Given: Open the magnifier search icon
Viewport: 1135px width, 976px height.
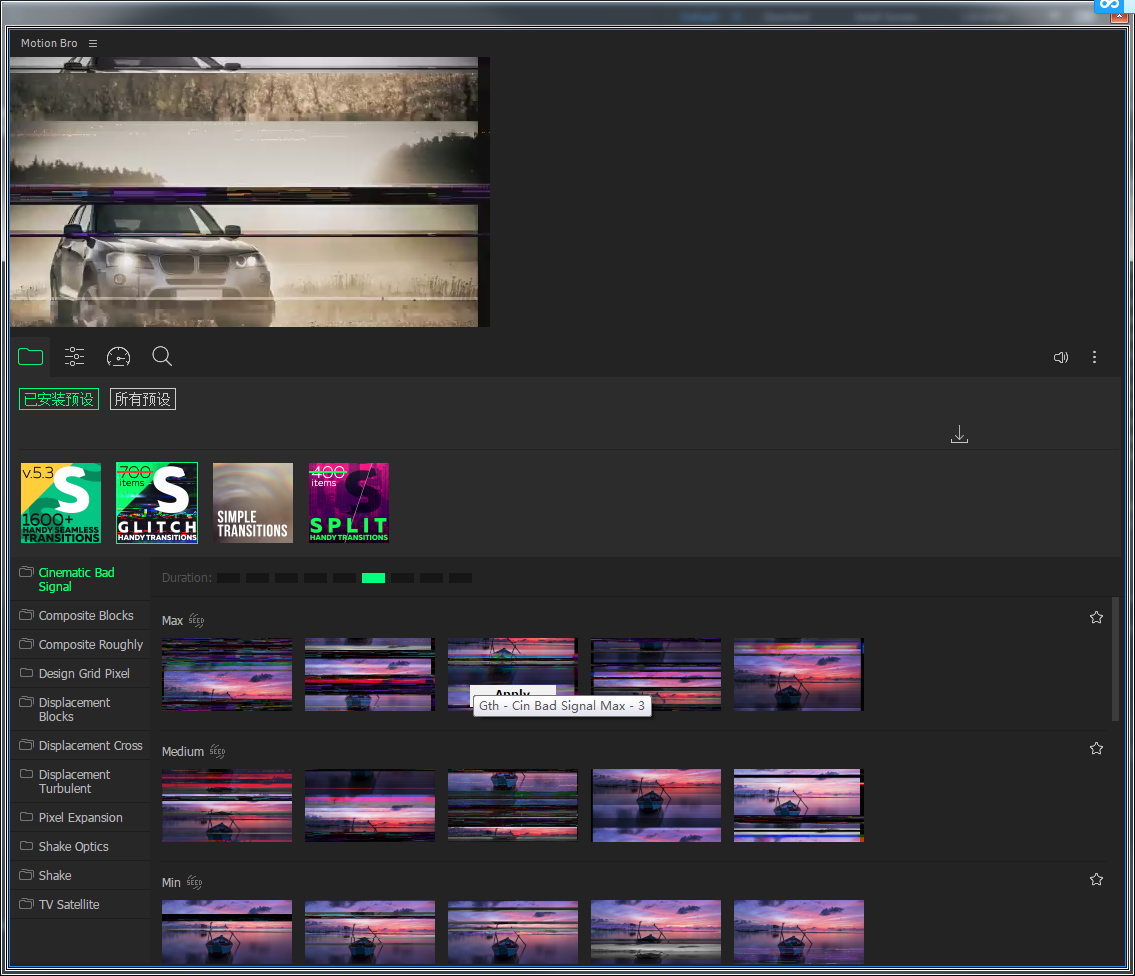Looking at the screenshot, I should 162,356.
